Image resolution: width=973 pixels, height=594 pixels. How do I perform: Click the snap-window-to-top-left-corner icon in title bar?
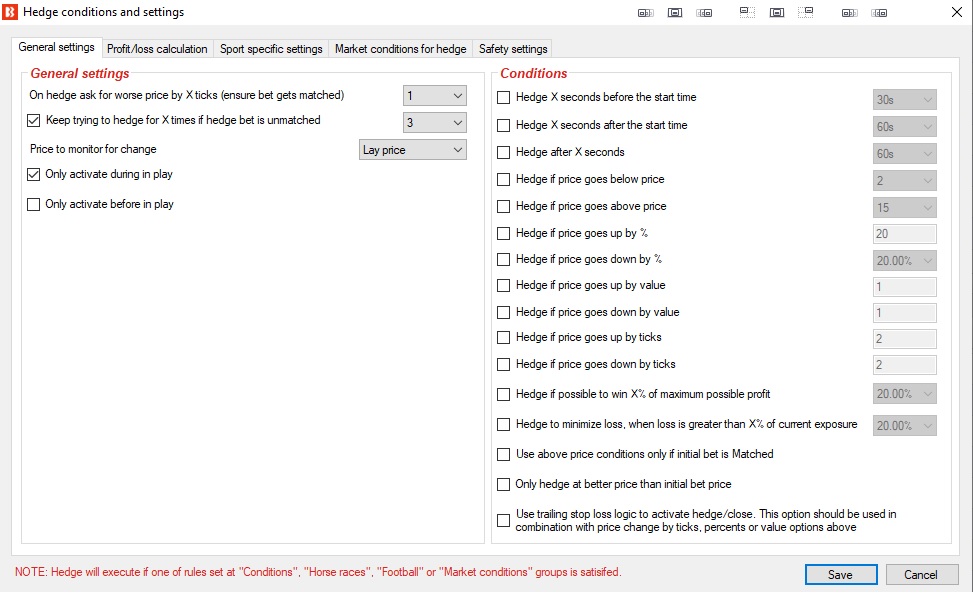[x=747, y=12]
